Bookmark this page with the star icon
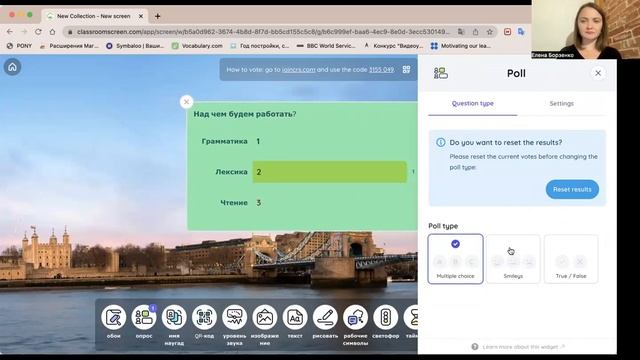The width and height of the screenshot is (640, 360). 490,31
